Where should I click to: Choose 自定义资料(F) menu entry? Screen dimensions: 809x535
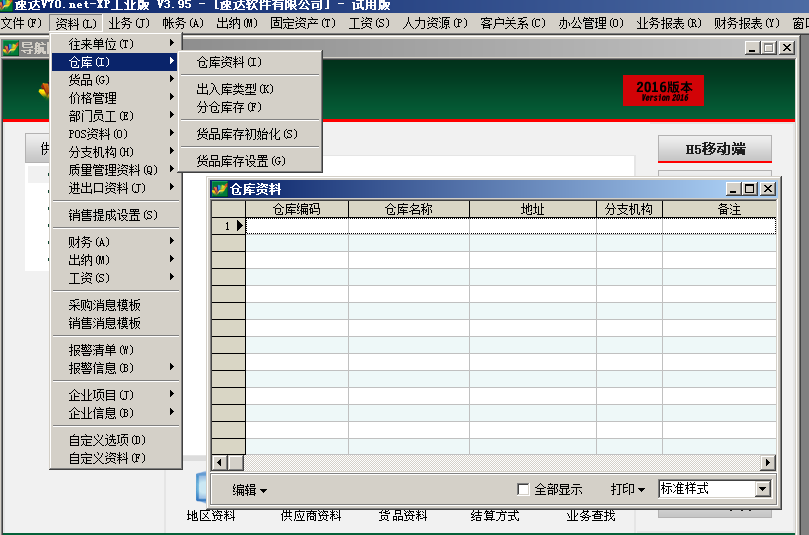[116, 458]
